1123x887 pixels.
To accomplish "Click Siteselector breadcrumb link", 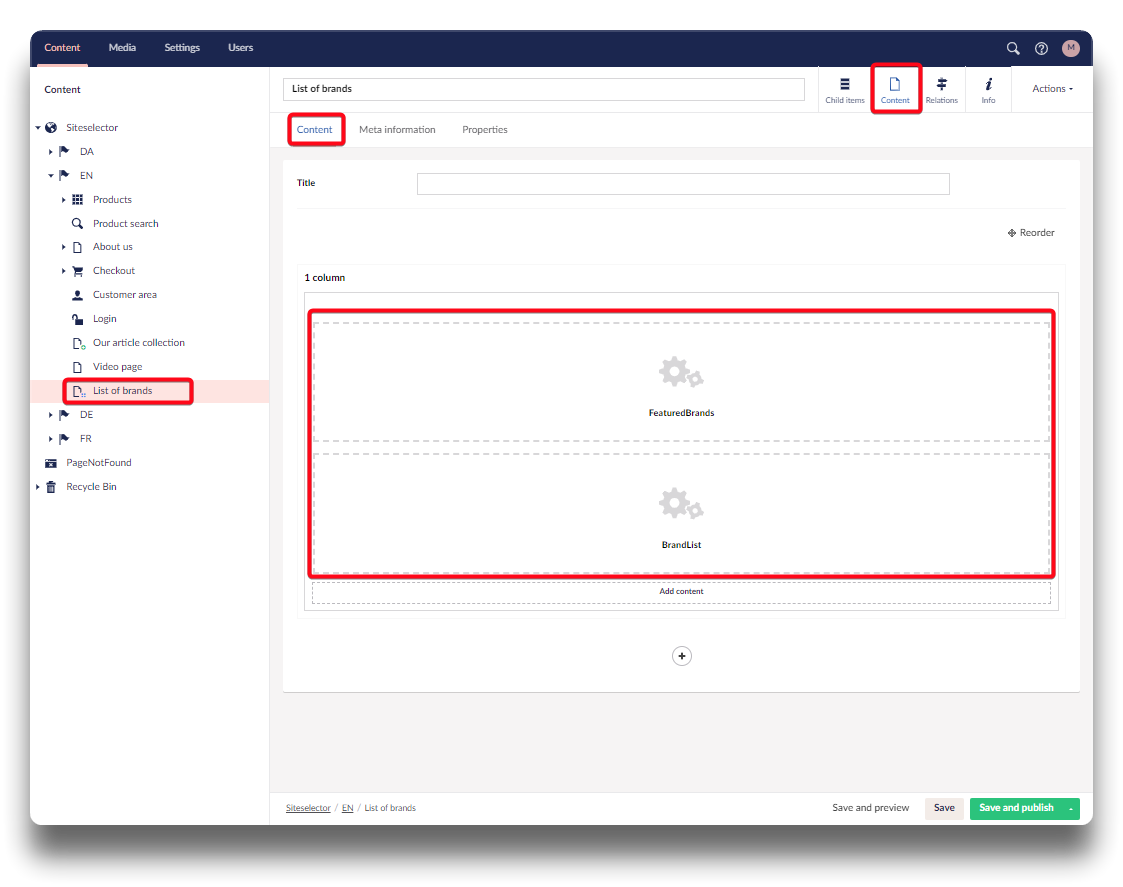I will point(308,808).
